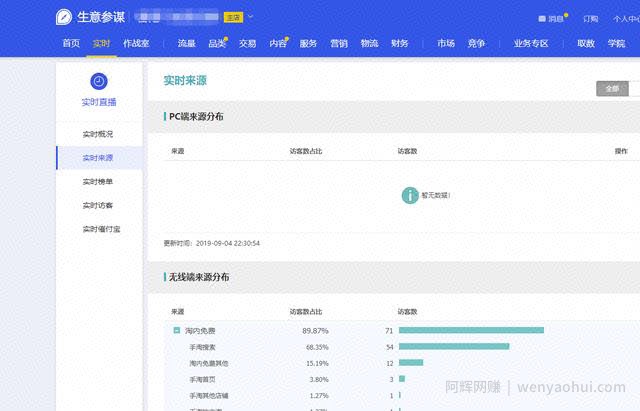Open the 作战室 tab
Viewport: 640px width, 411px height.
[x=136, y=43]
